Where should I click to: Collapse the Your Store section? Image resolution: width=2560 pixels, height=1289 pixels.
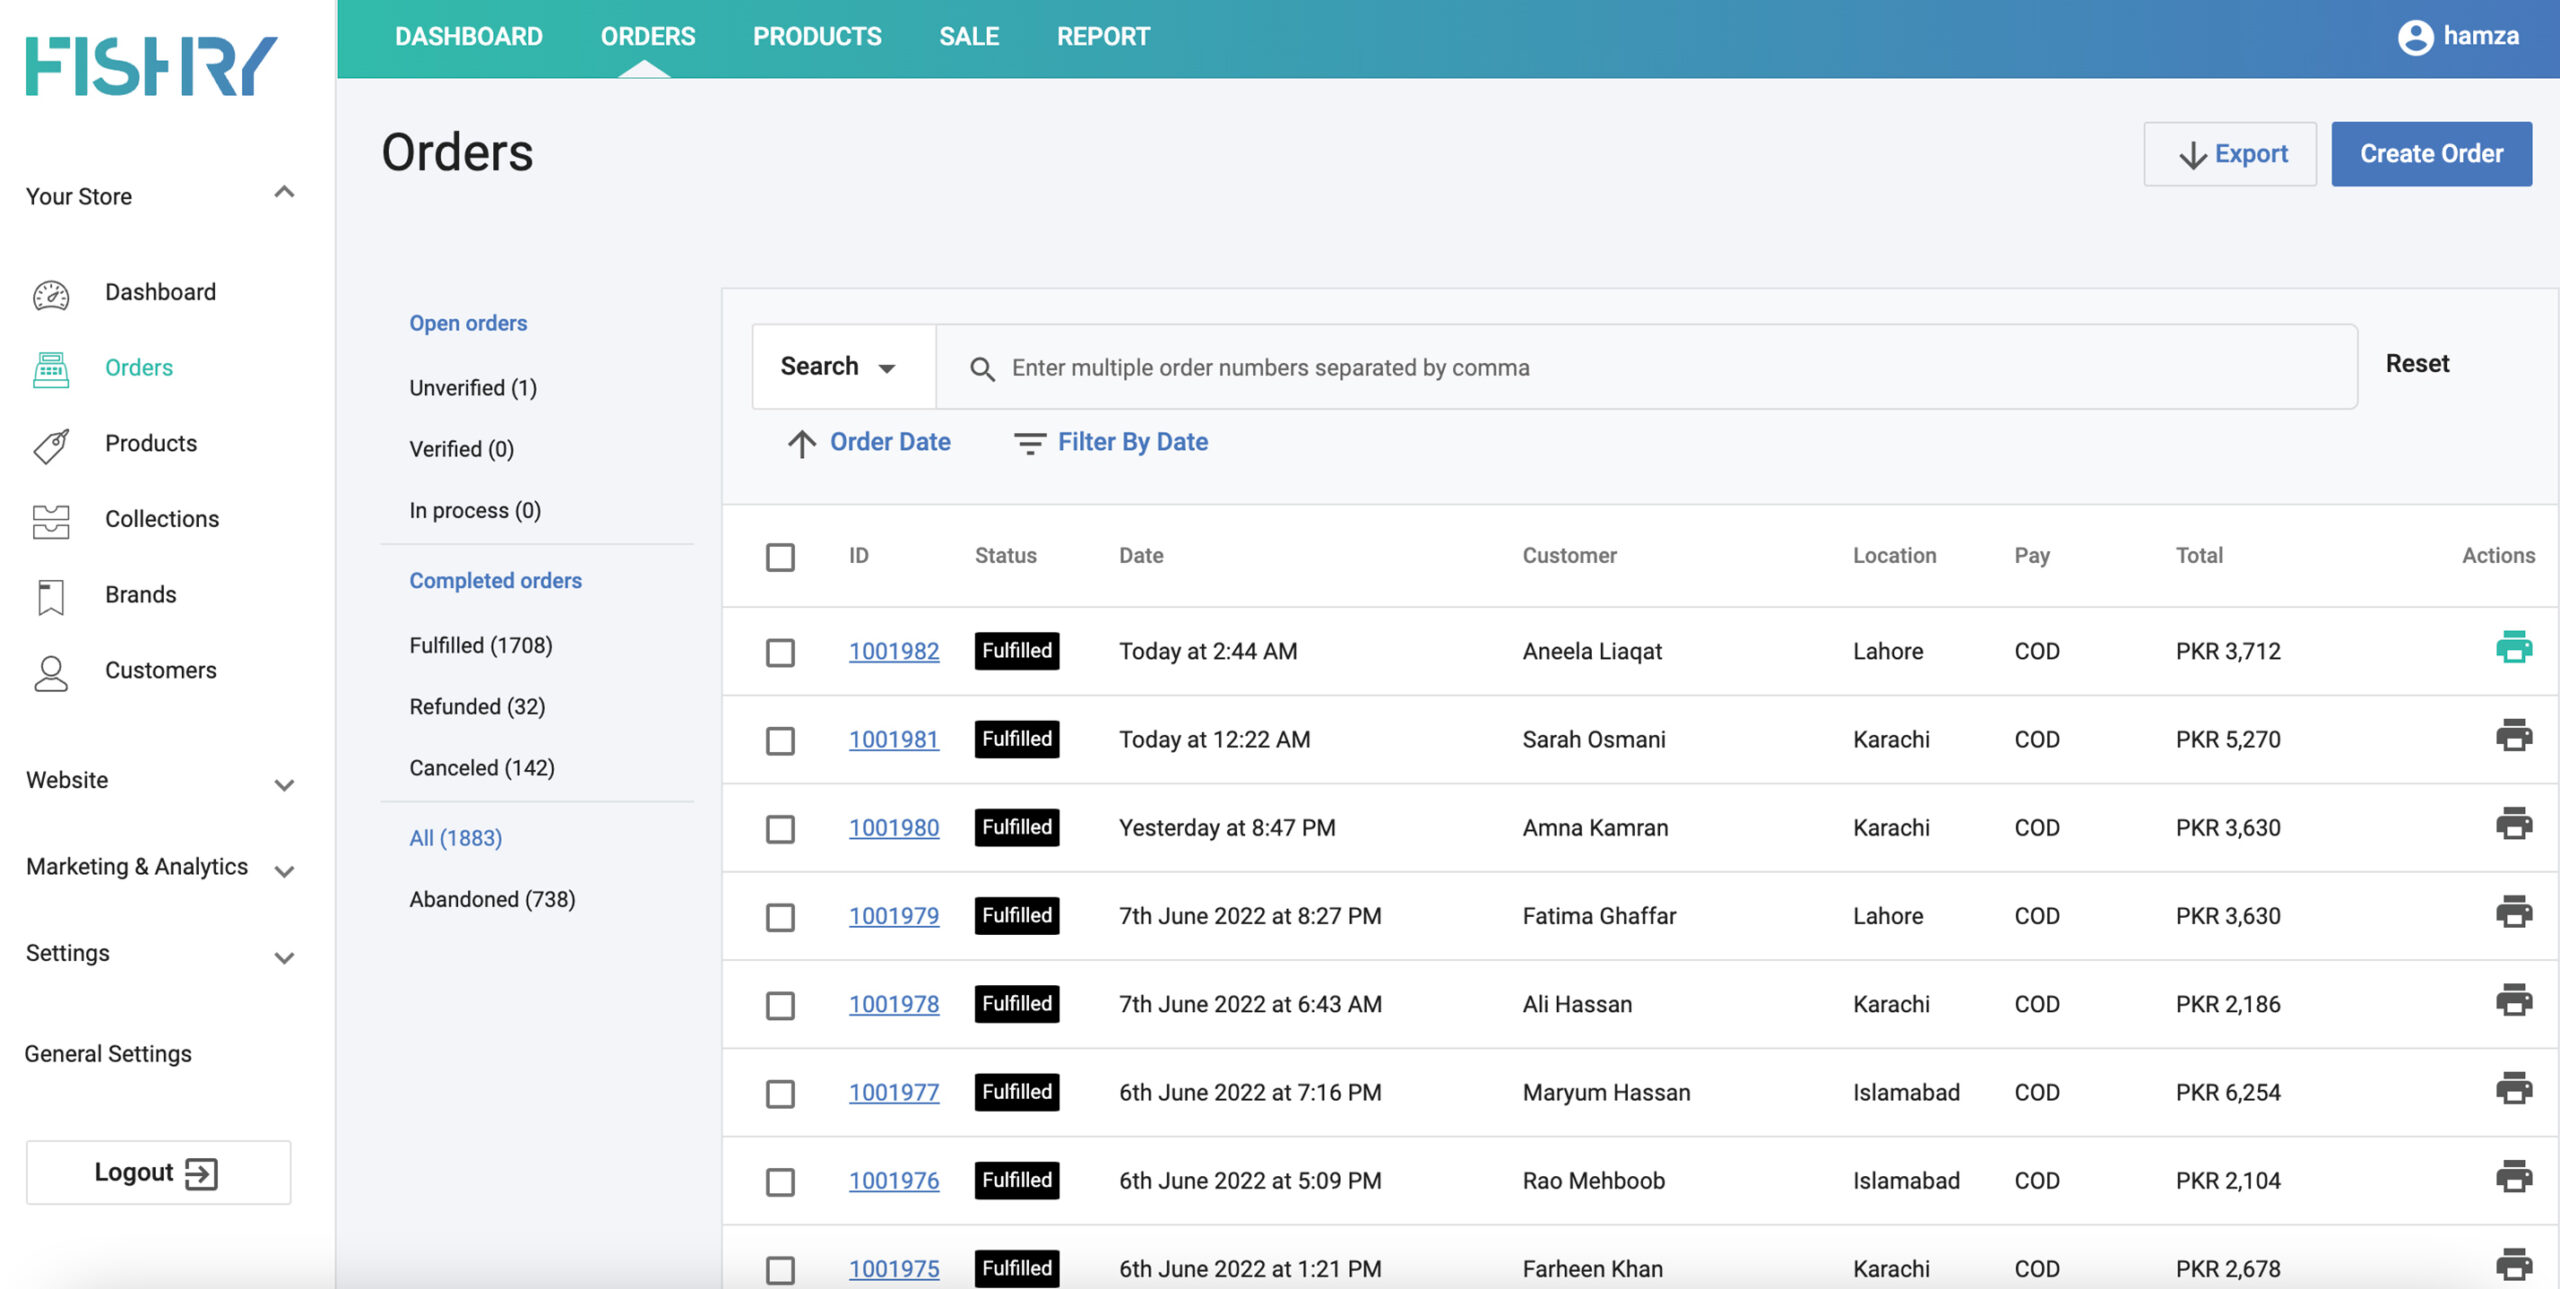click(284, 193)
